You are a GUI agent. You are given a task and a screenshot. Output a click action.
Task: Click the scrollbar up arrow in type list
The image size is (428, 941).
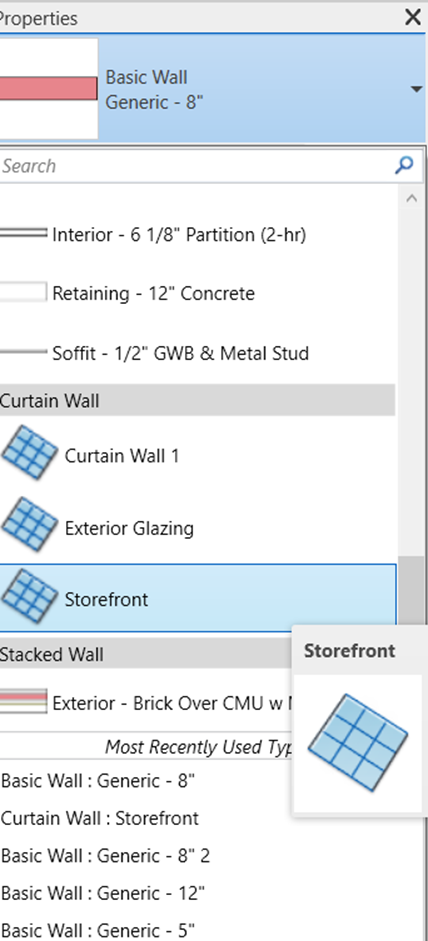pyautogui.click(x=411, y=199)
